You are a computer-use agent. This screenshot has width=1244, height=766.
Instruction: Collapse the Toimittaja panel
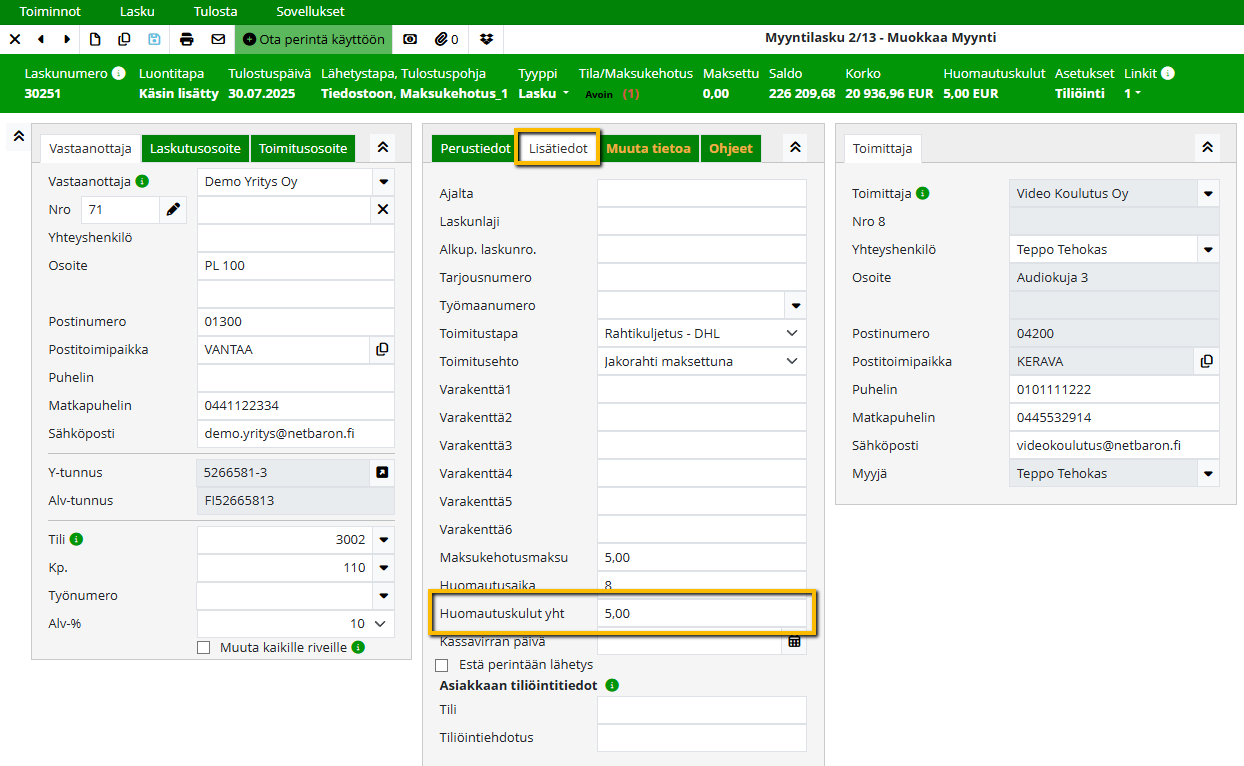coord(1207,147)
